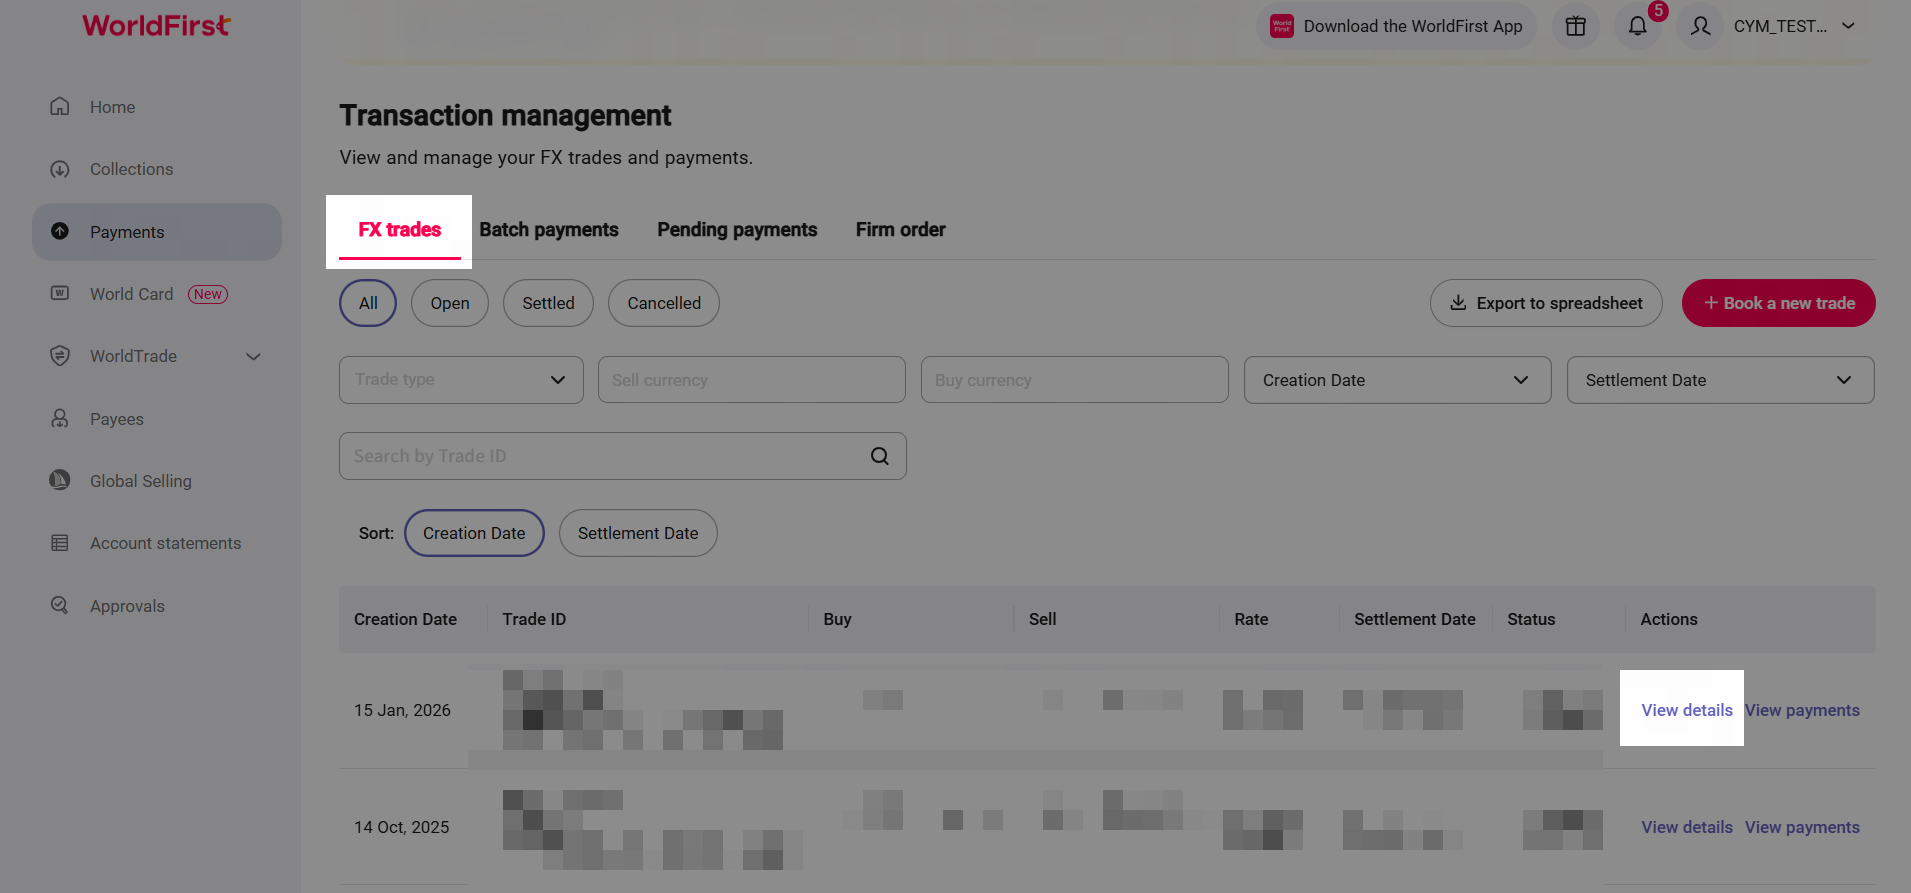Viewport: 1911px width, 893px height.
Task: Click the WorldFirst App download icon
Action: 1282,26
